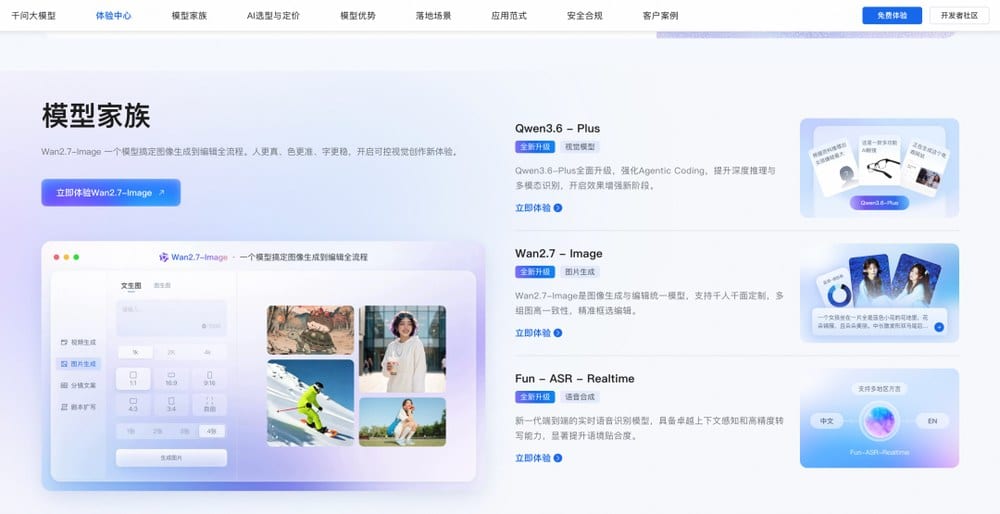Viewport: 1000px width, 514px height.
Task: Switch to the 文生图 tab
Action: point(131,286)
